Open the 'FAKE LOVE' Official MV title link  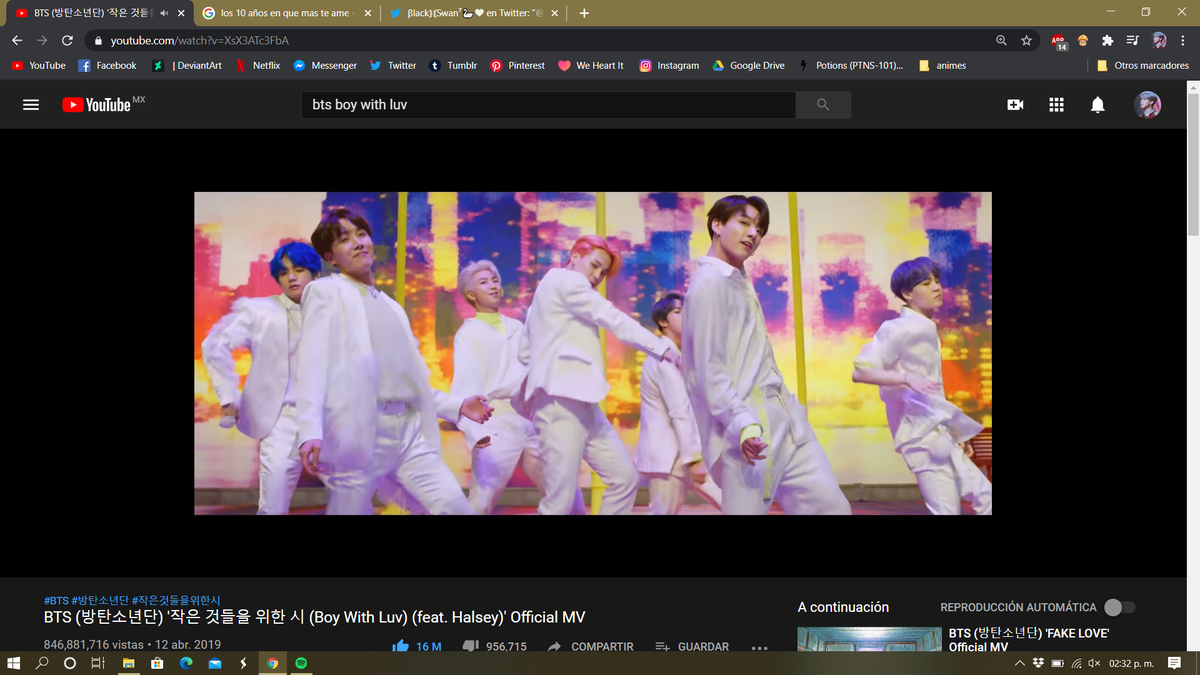(x=1029, y=640)
